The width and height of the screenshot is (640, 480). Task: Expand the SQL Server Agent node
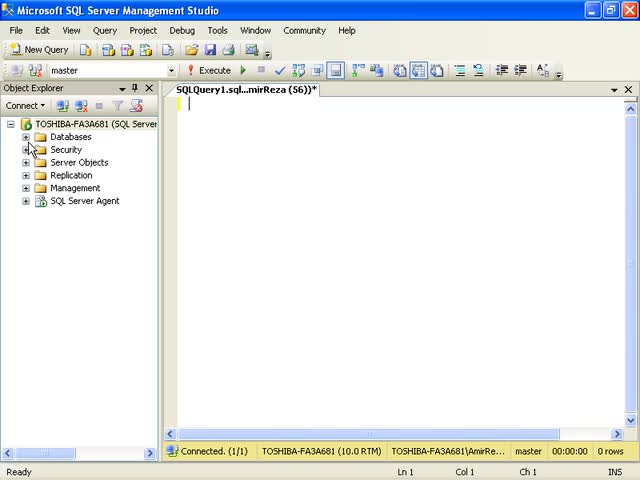(26, 201)
